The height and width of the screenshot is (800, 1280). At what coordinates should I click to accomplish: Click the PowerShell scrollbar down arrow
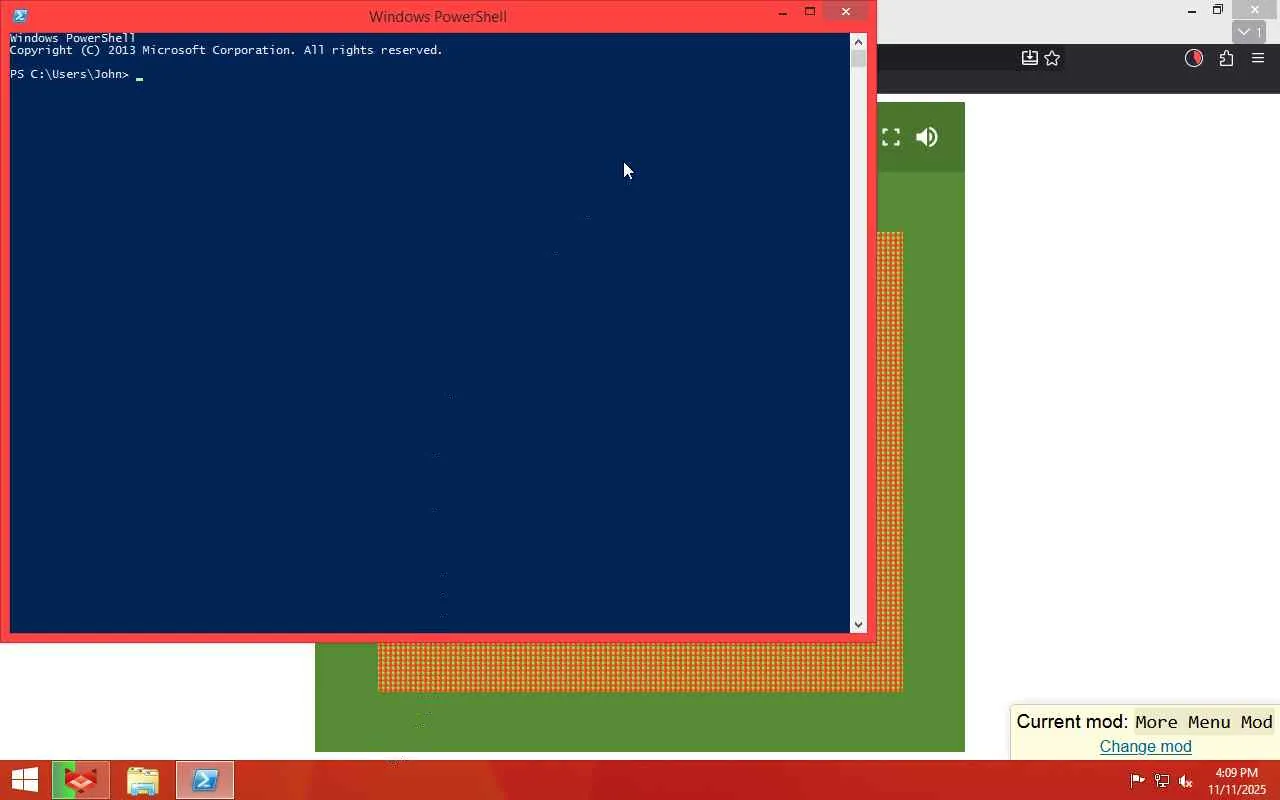point(858,624)
